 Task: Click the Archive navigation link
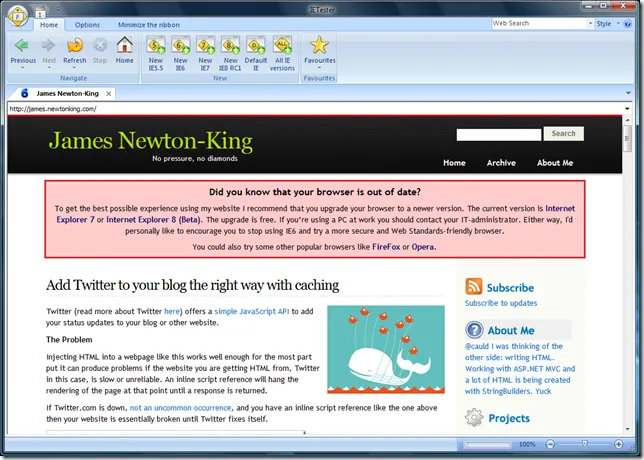pos(501,163)
